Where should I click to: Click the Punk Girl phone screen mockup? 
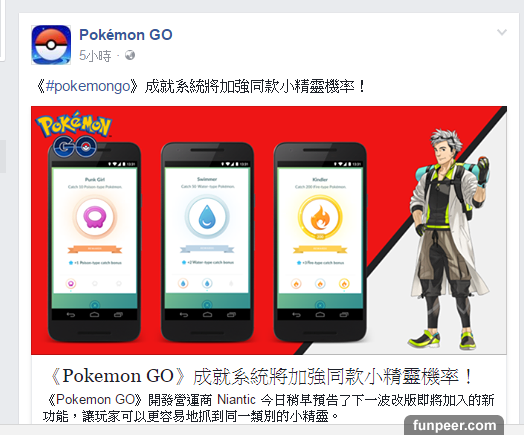click(x=95, y=239)
